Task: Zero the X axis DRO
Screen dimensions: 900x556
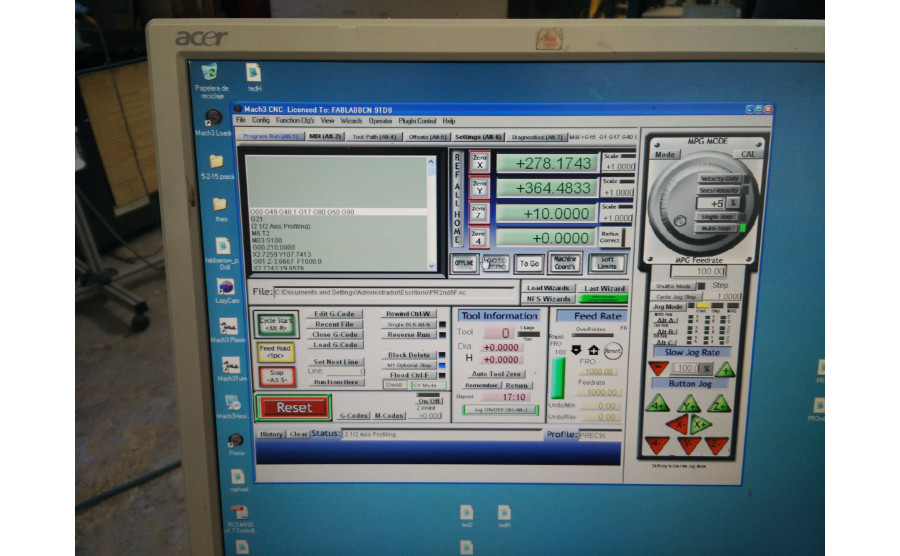Action: (479, 162)
